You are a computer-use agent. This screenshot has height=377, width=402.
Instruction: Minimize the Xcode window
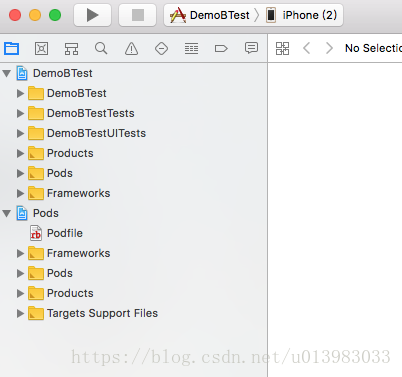click(x=35, y=15)
